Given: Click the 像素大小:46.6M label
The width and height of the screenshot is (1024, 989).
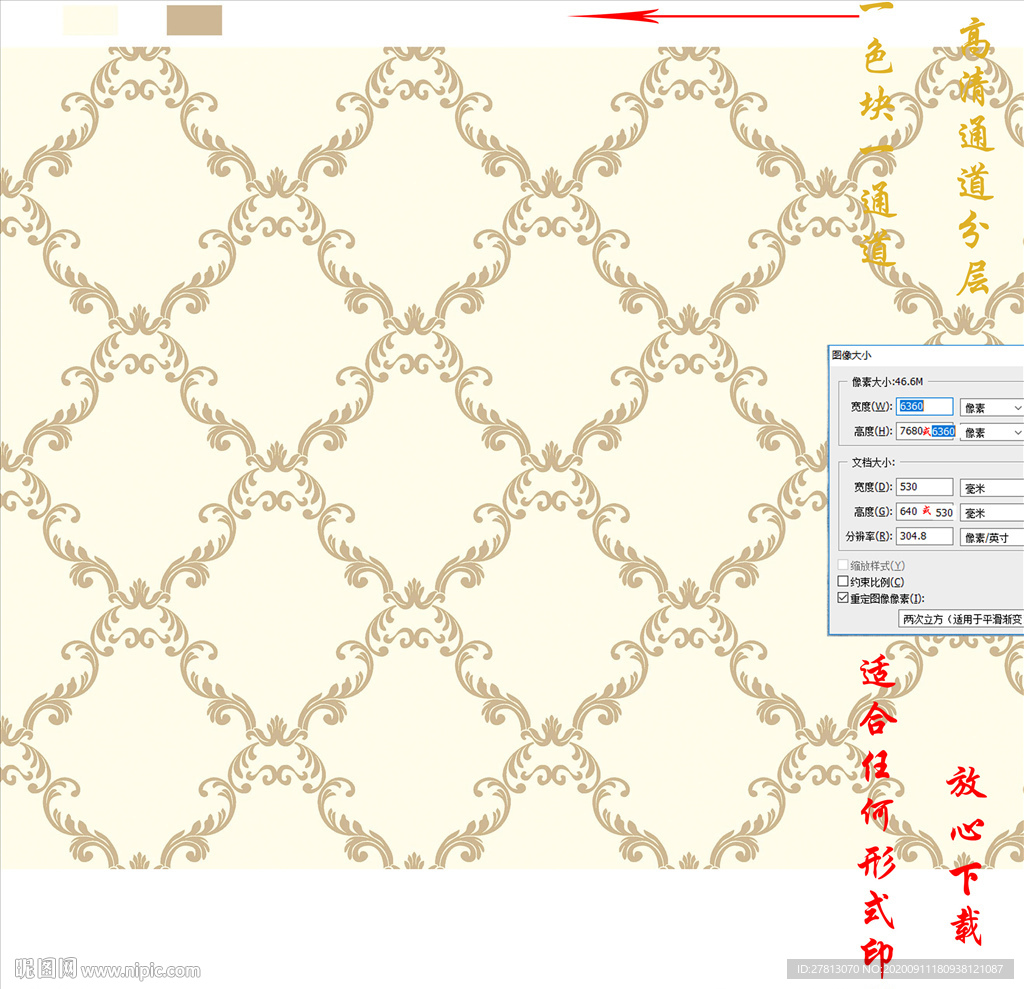Looking at the screenshot, I should click(x=887, y=381).
